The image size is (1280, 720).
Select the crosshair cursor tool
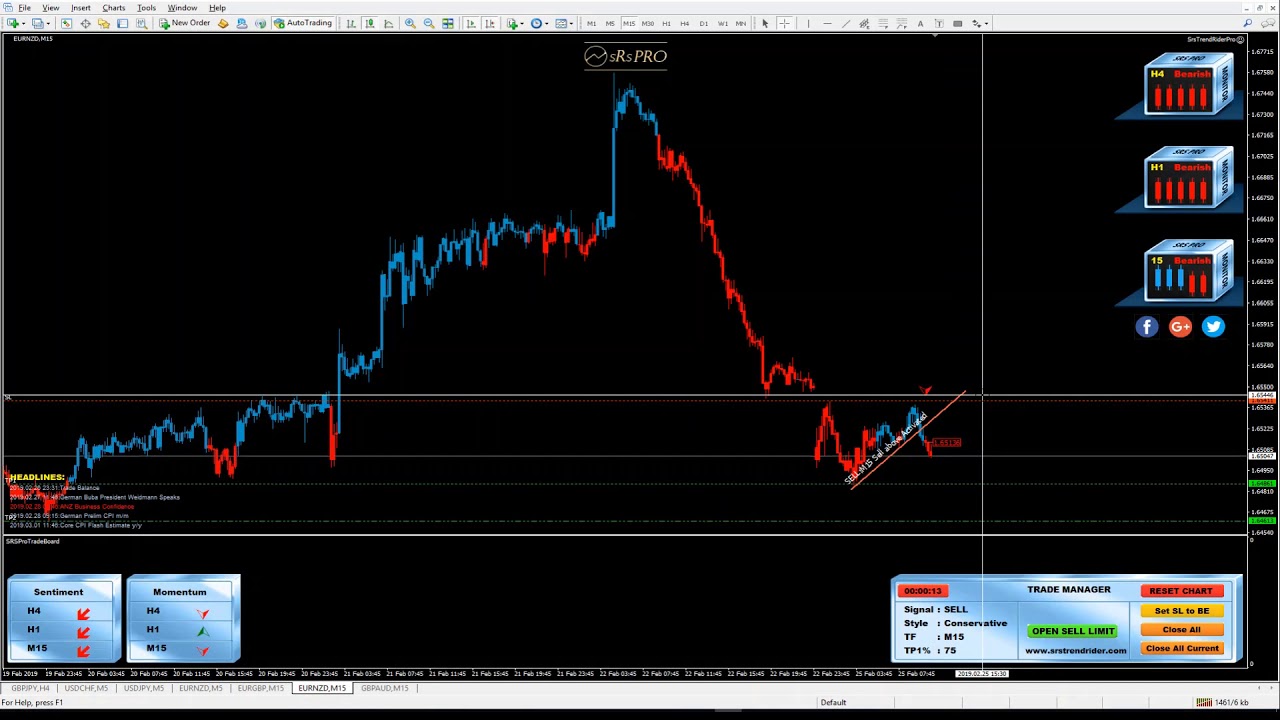coord(784,23)
